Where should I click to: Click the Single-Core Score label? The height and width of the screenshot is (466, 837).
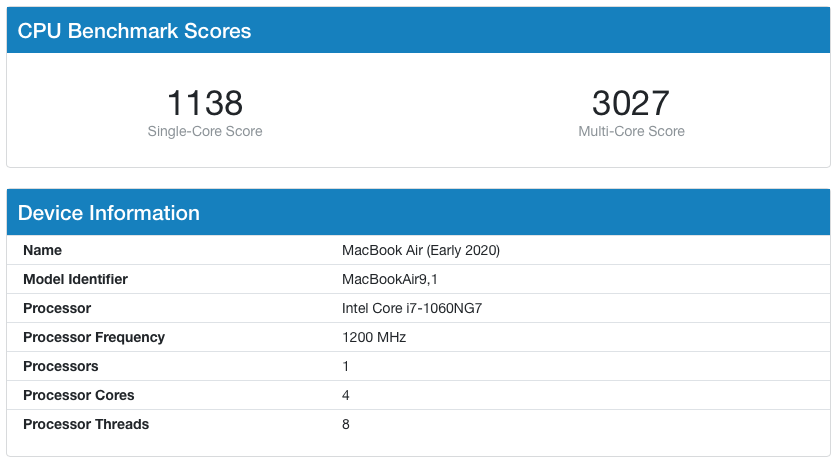(x=205, y=131)
